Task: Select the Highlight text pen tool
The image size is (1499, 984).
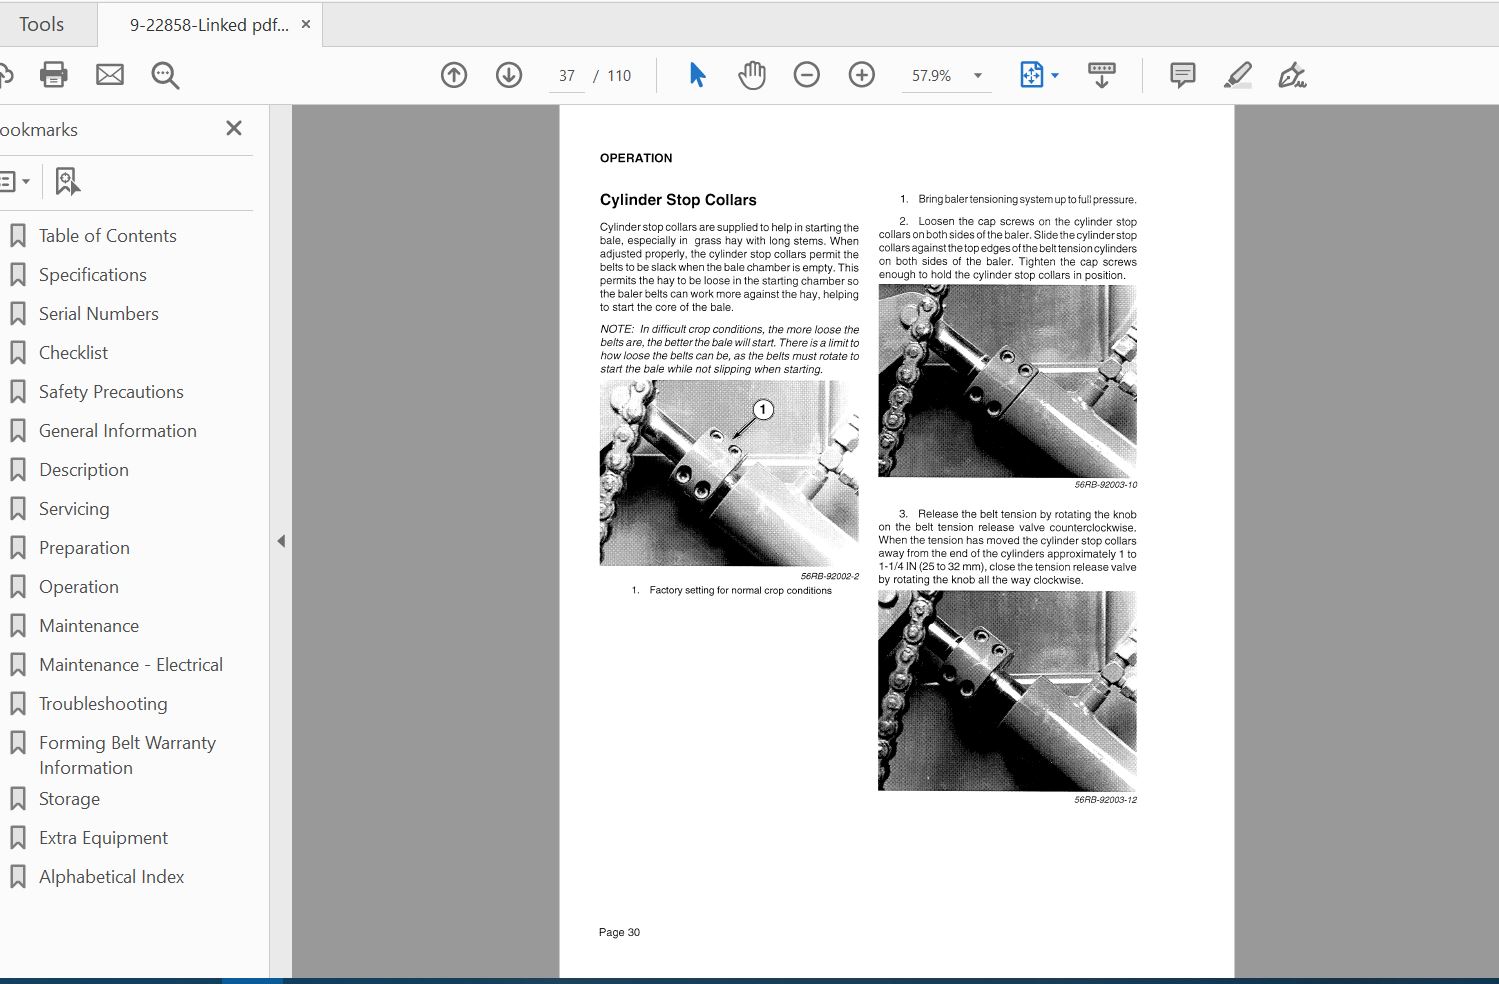Action: tap(1237, 75)
